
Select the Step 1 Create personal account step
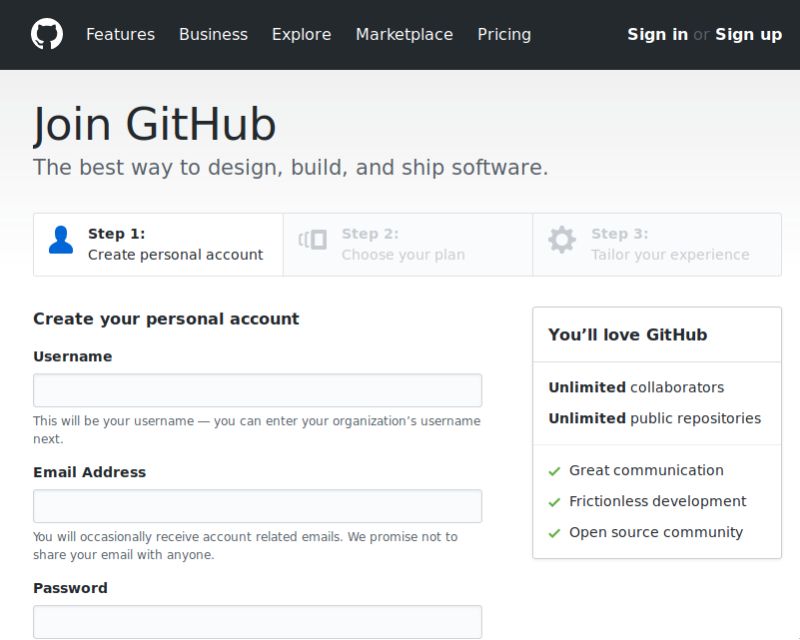[x=157, y=244]
